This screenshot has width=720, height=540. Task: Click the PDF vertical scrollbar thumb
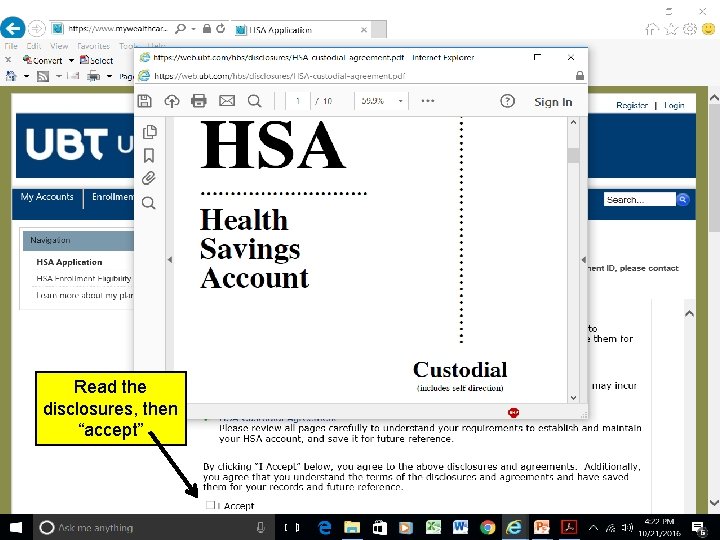tap(573, 155)
